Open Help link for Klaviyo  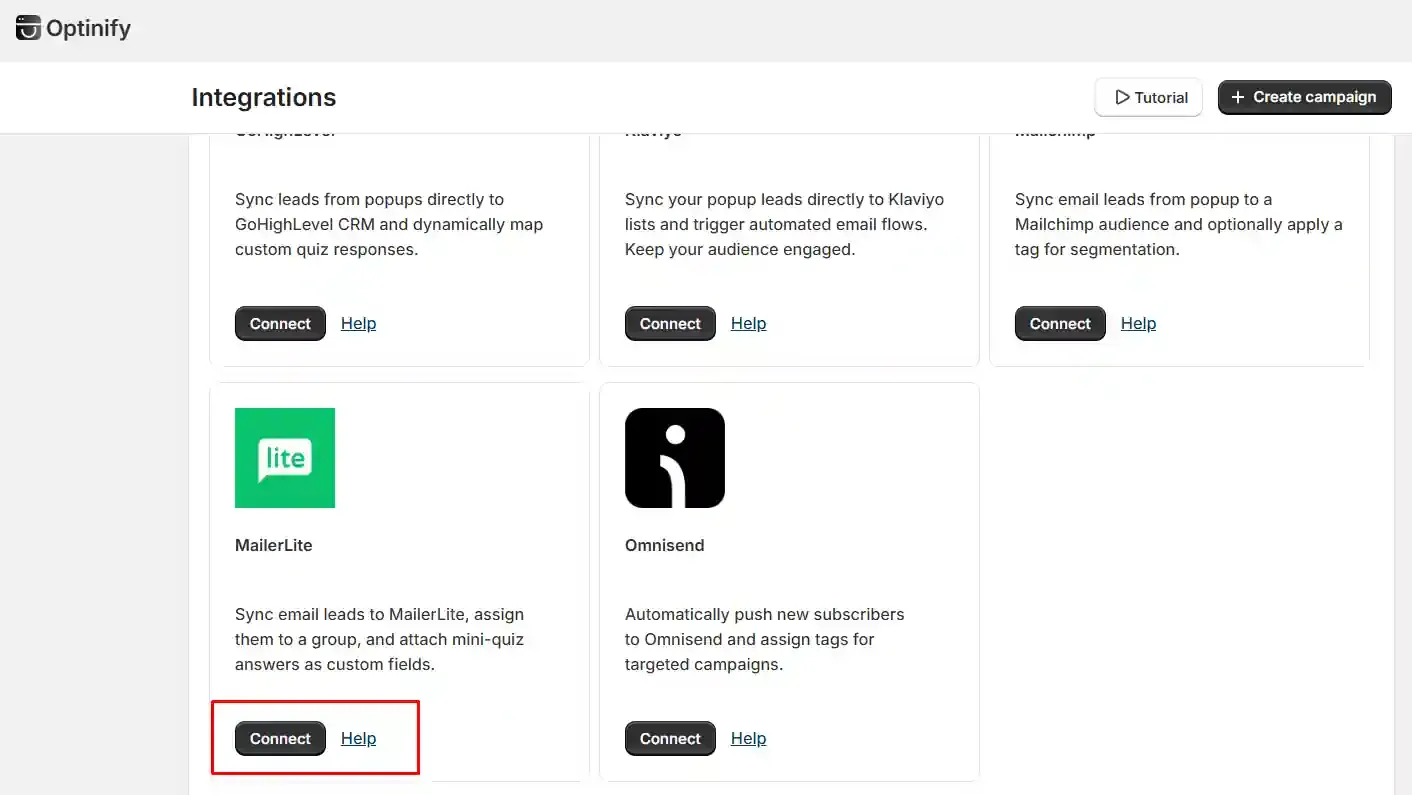tap(748, 323)
